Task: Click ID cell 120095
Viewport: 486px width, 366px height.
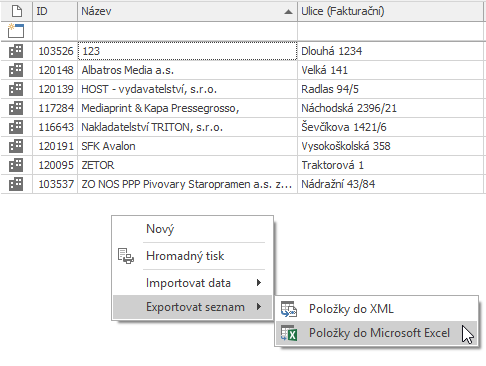Action: (55, 165)
